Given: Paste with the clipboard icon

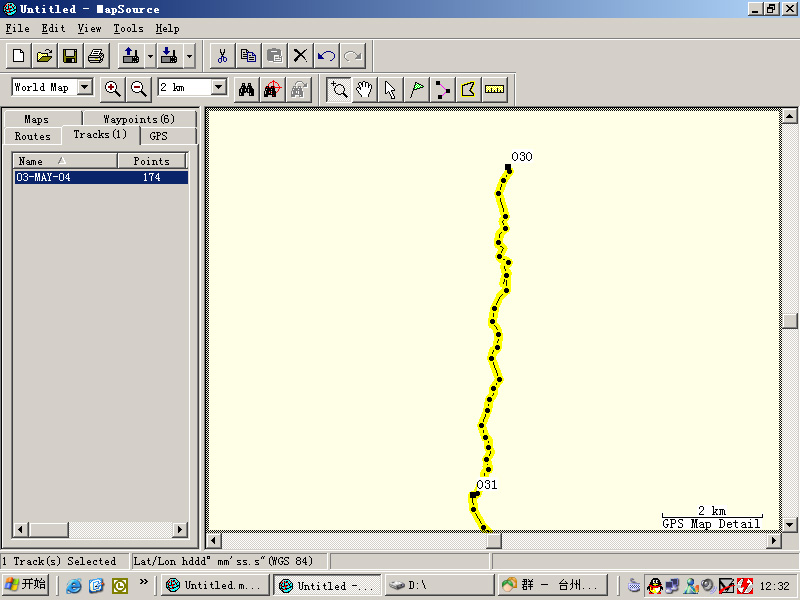Looking at the screenshot, I should tap(274, 56).
